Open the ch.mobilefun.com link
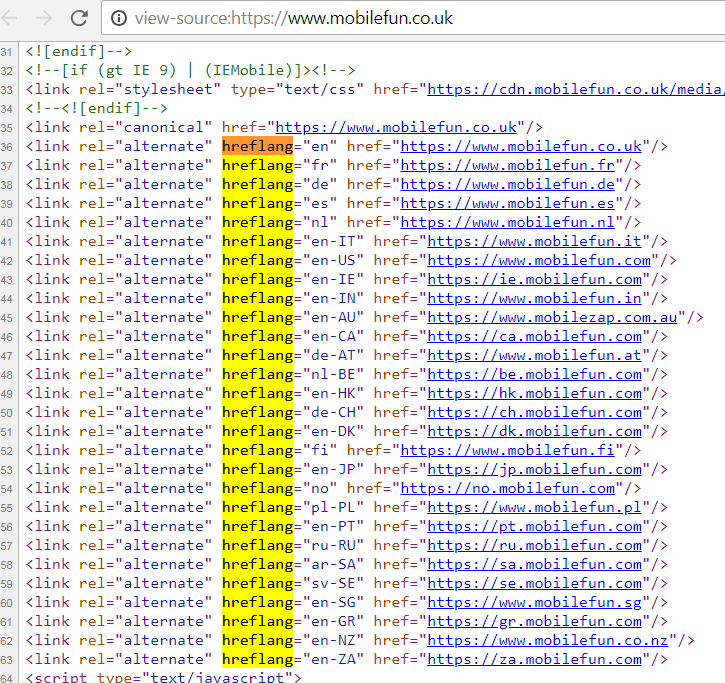The image size is (725, 683). tap(535, 412)
